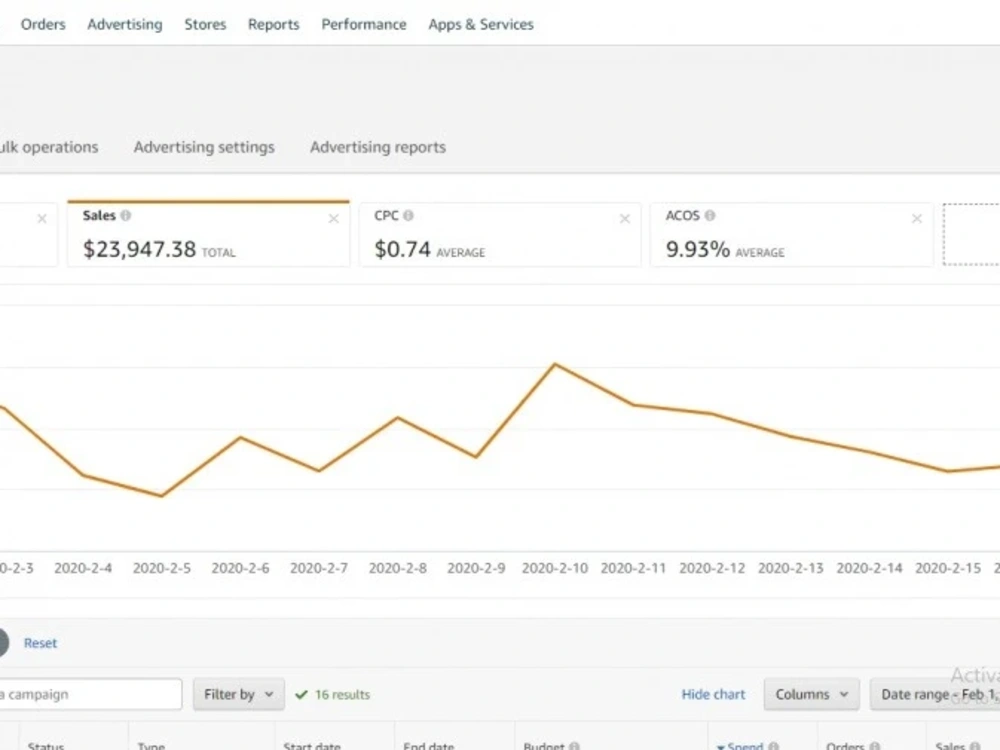Remove the leftmost partially visible metric card

(x=42, y=219)
